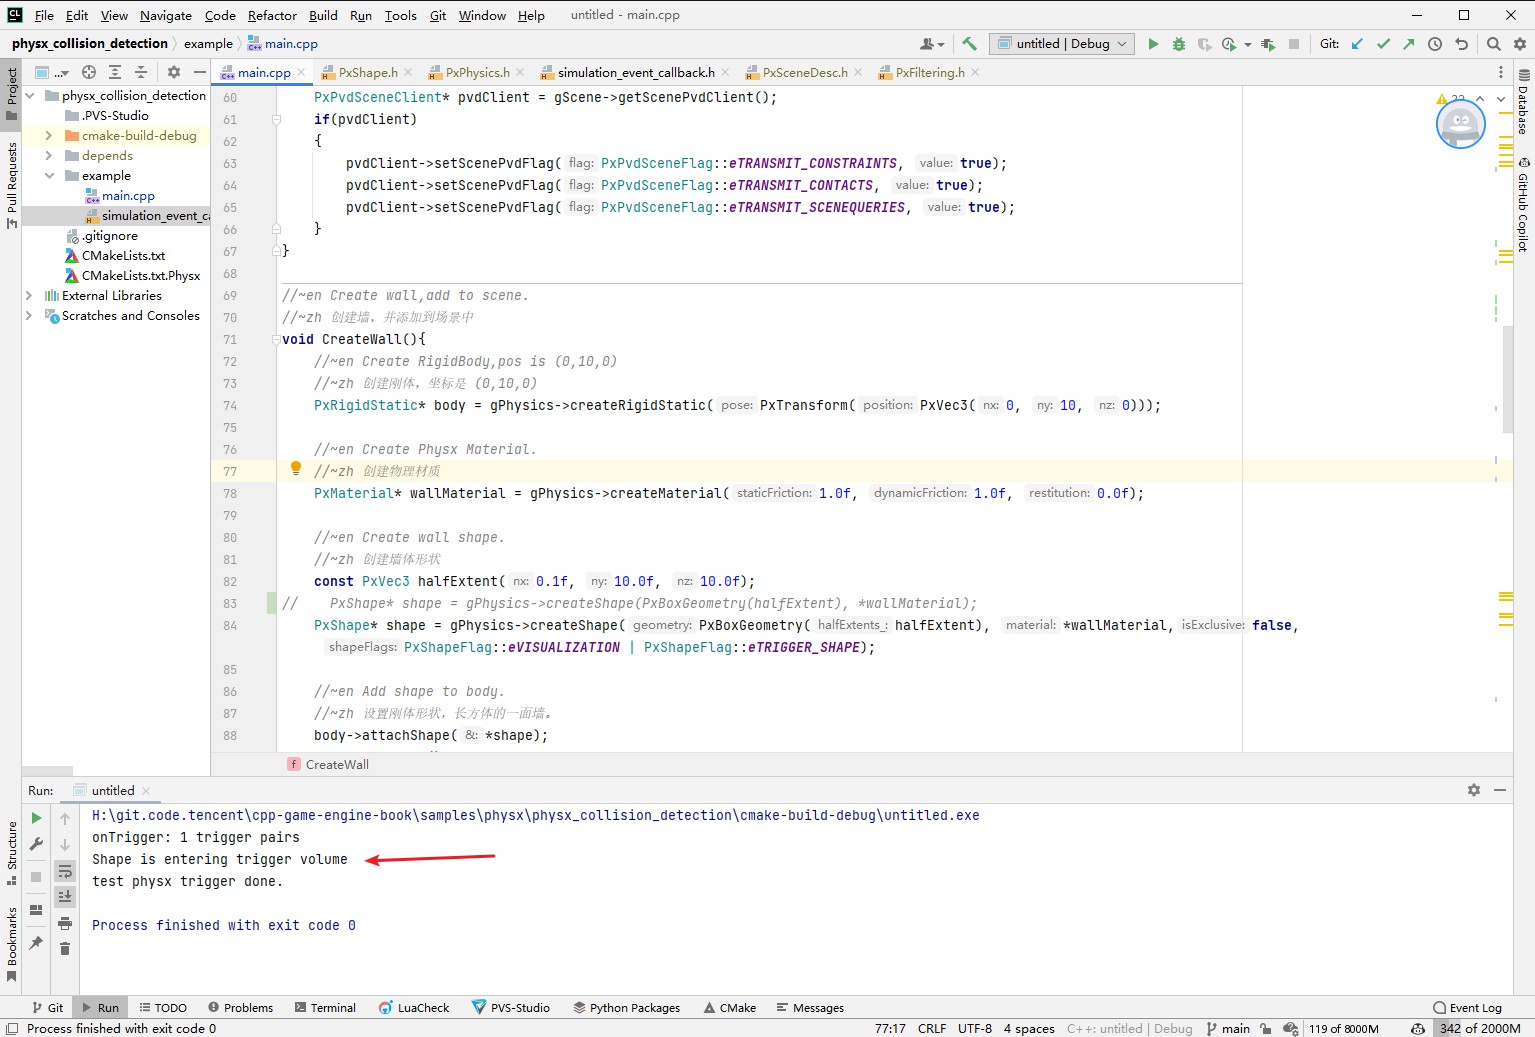1535x1037 pixels.
Task: Restore layout icon in Run panel
Action: (36, 910)
